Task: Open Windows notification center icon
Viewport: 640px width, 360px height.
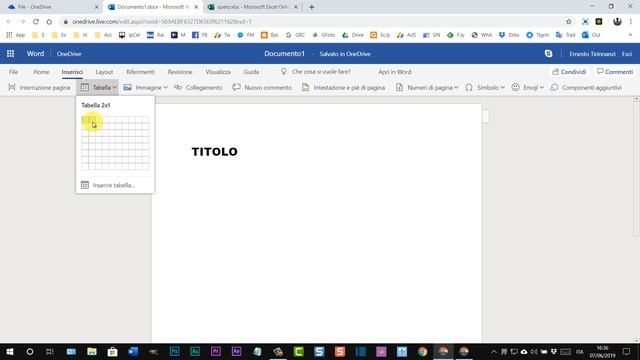Action: (627, 351)
